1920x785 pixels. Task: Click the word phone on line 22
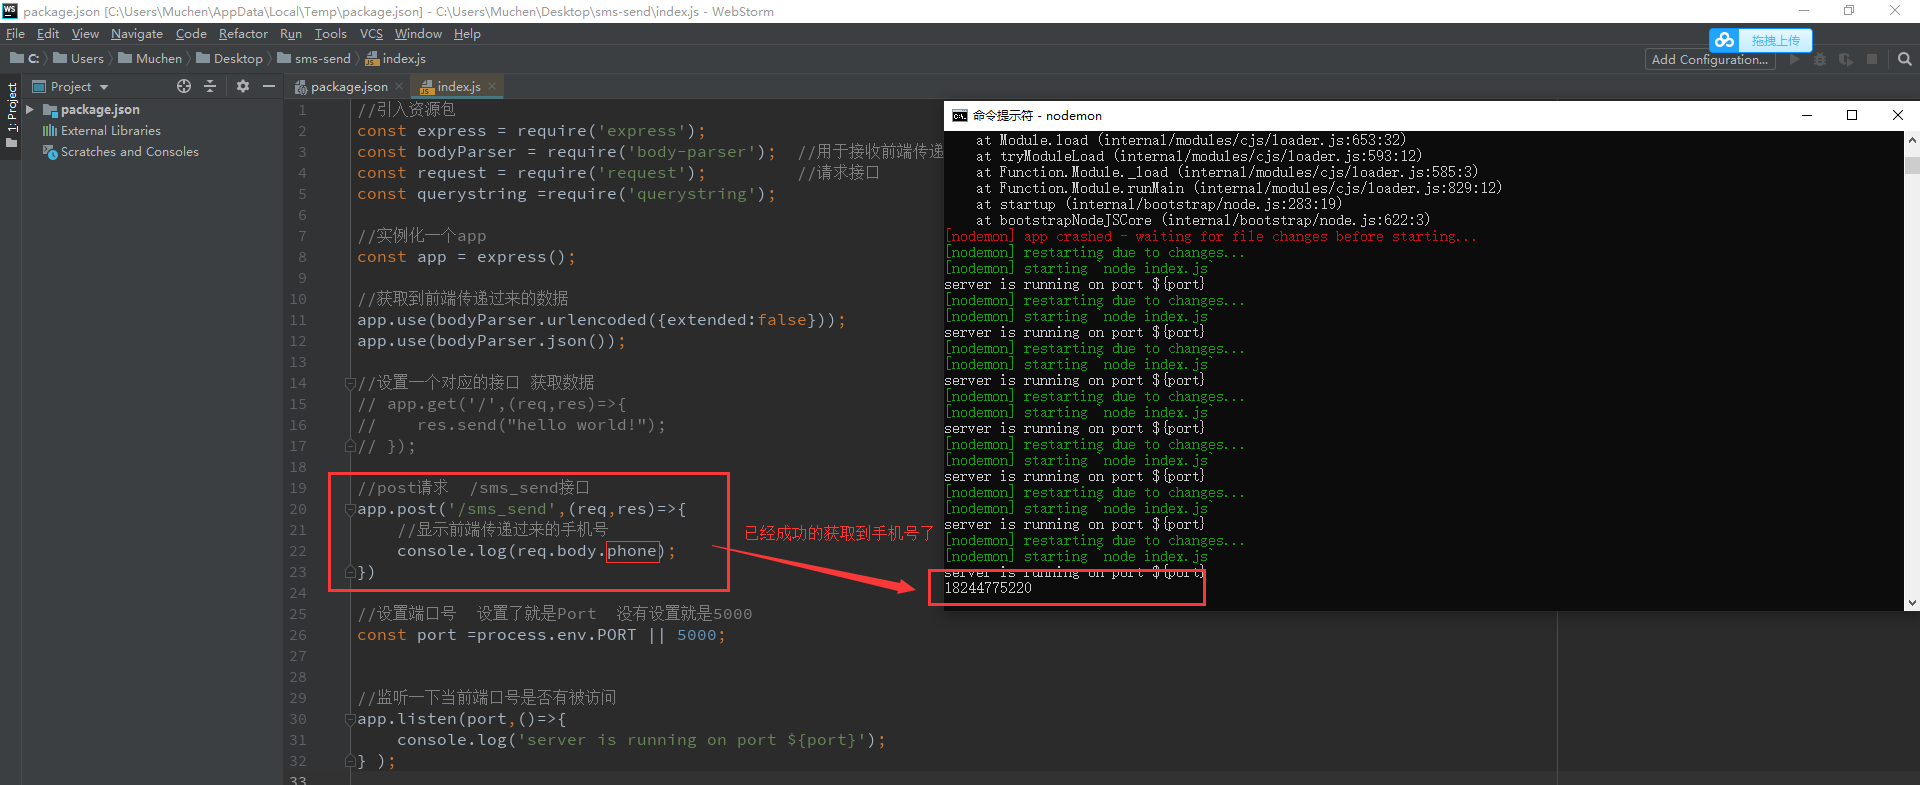(632, 551)
